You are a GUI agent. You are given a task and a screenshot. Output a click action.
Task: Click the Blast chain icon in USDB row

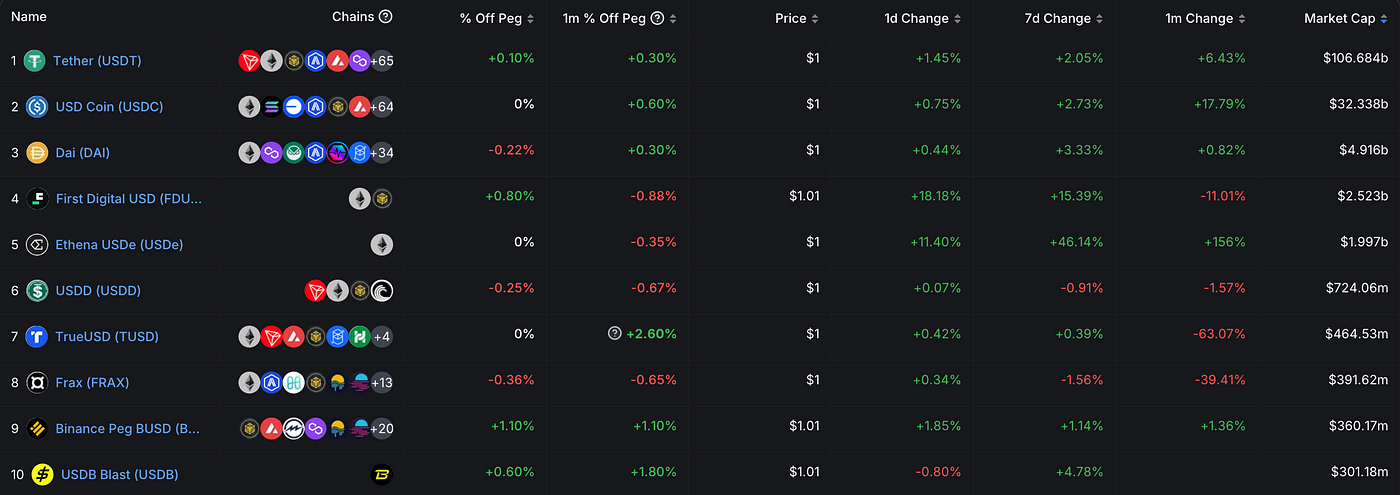(x=381, y=474)
